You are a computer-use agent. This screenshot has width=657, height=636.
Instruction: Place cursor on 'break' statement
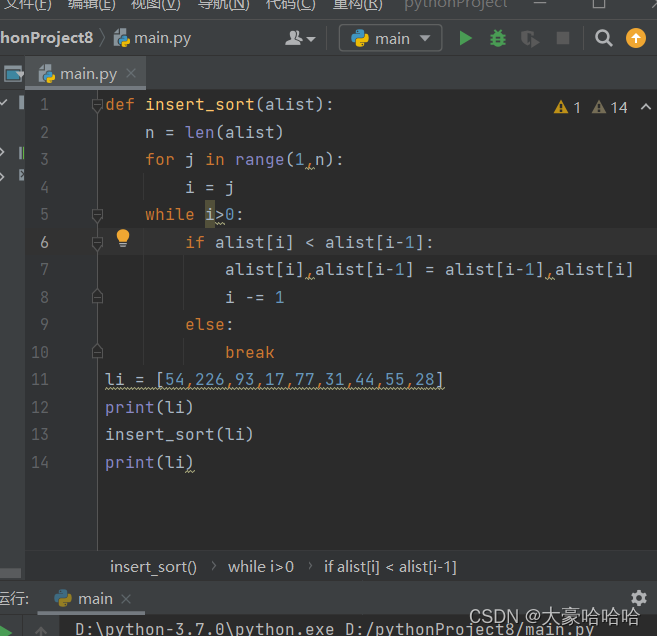coord(250,352)
